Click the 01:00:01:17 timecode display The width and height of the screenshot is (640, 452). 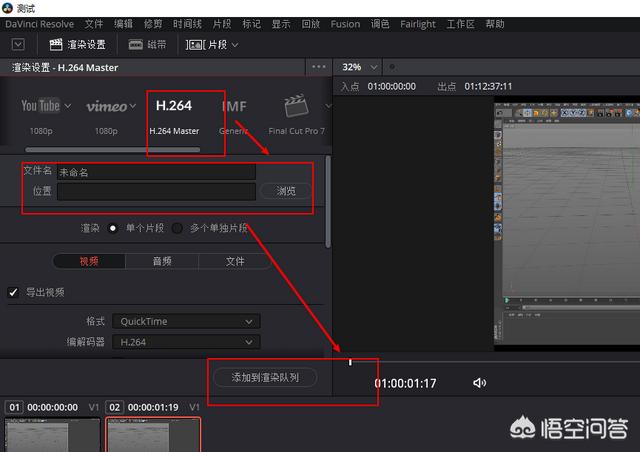point(405,383)
